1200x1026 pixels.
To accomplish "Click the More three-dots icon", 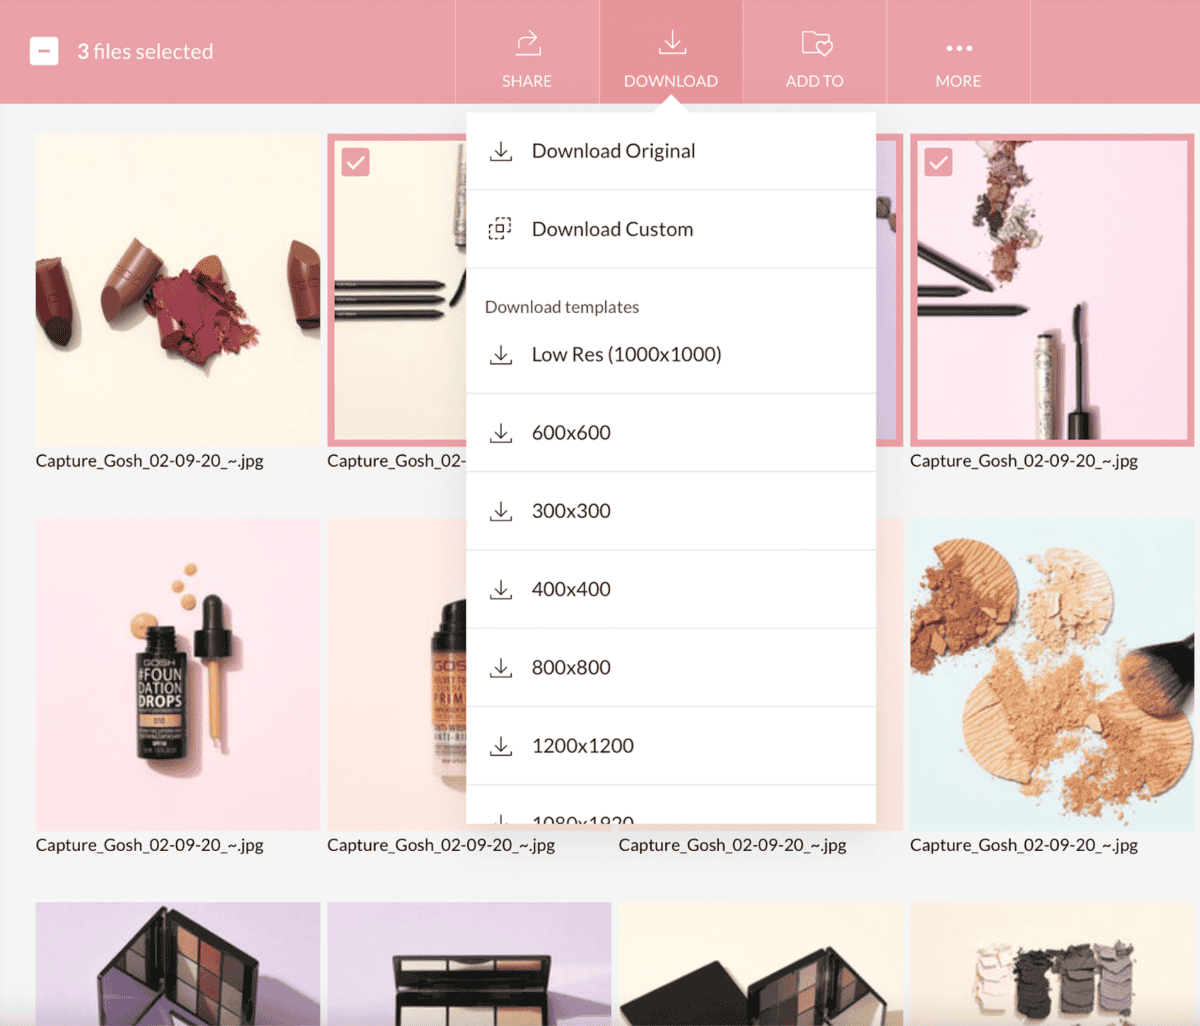I will click(x=959, y=48).
